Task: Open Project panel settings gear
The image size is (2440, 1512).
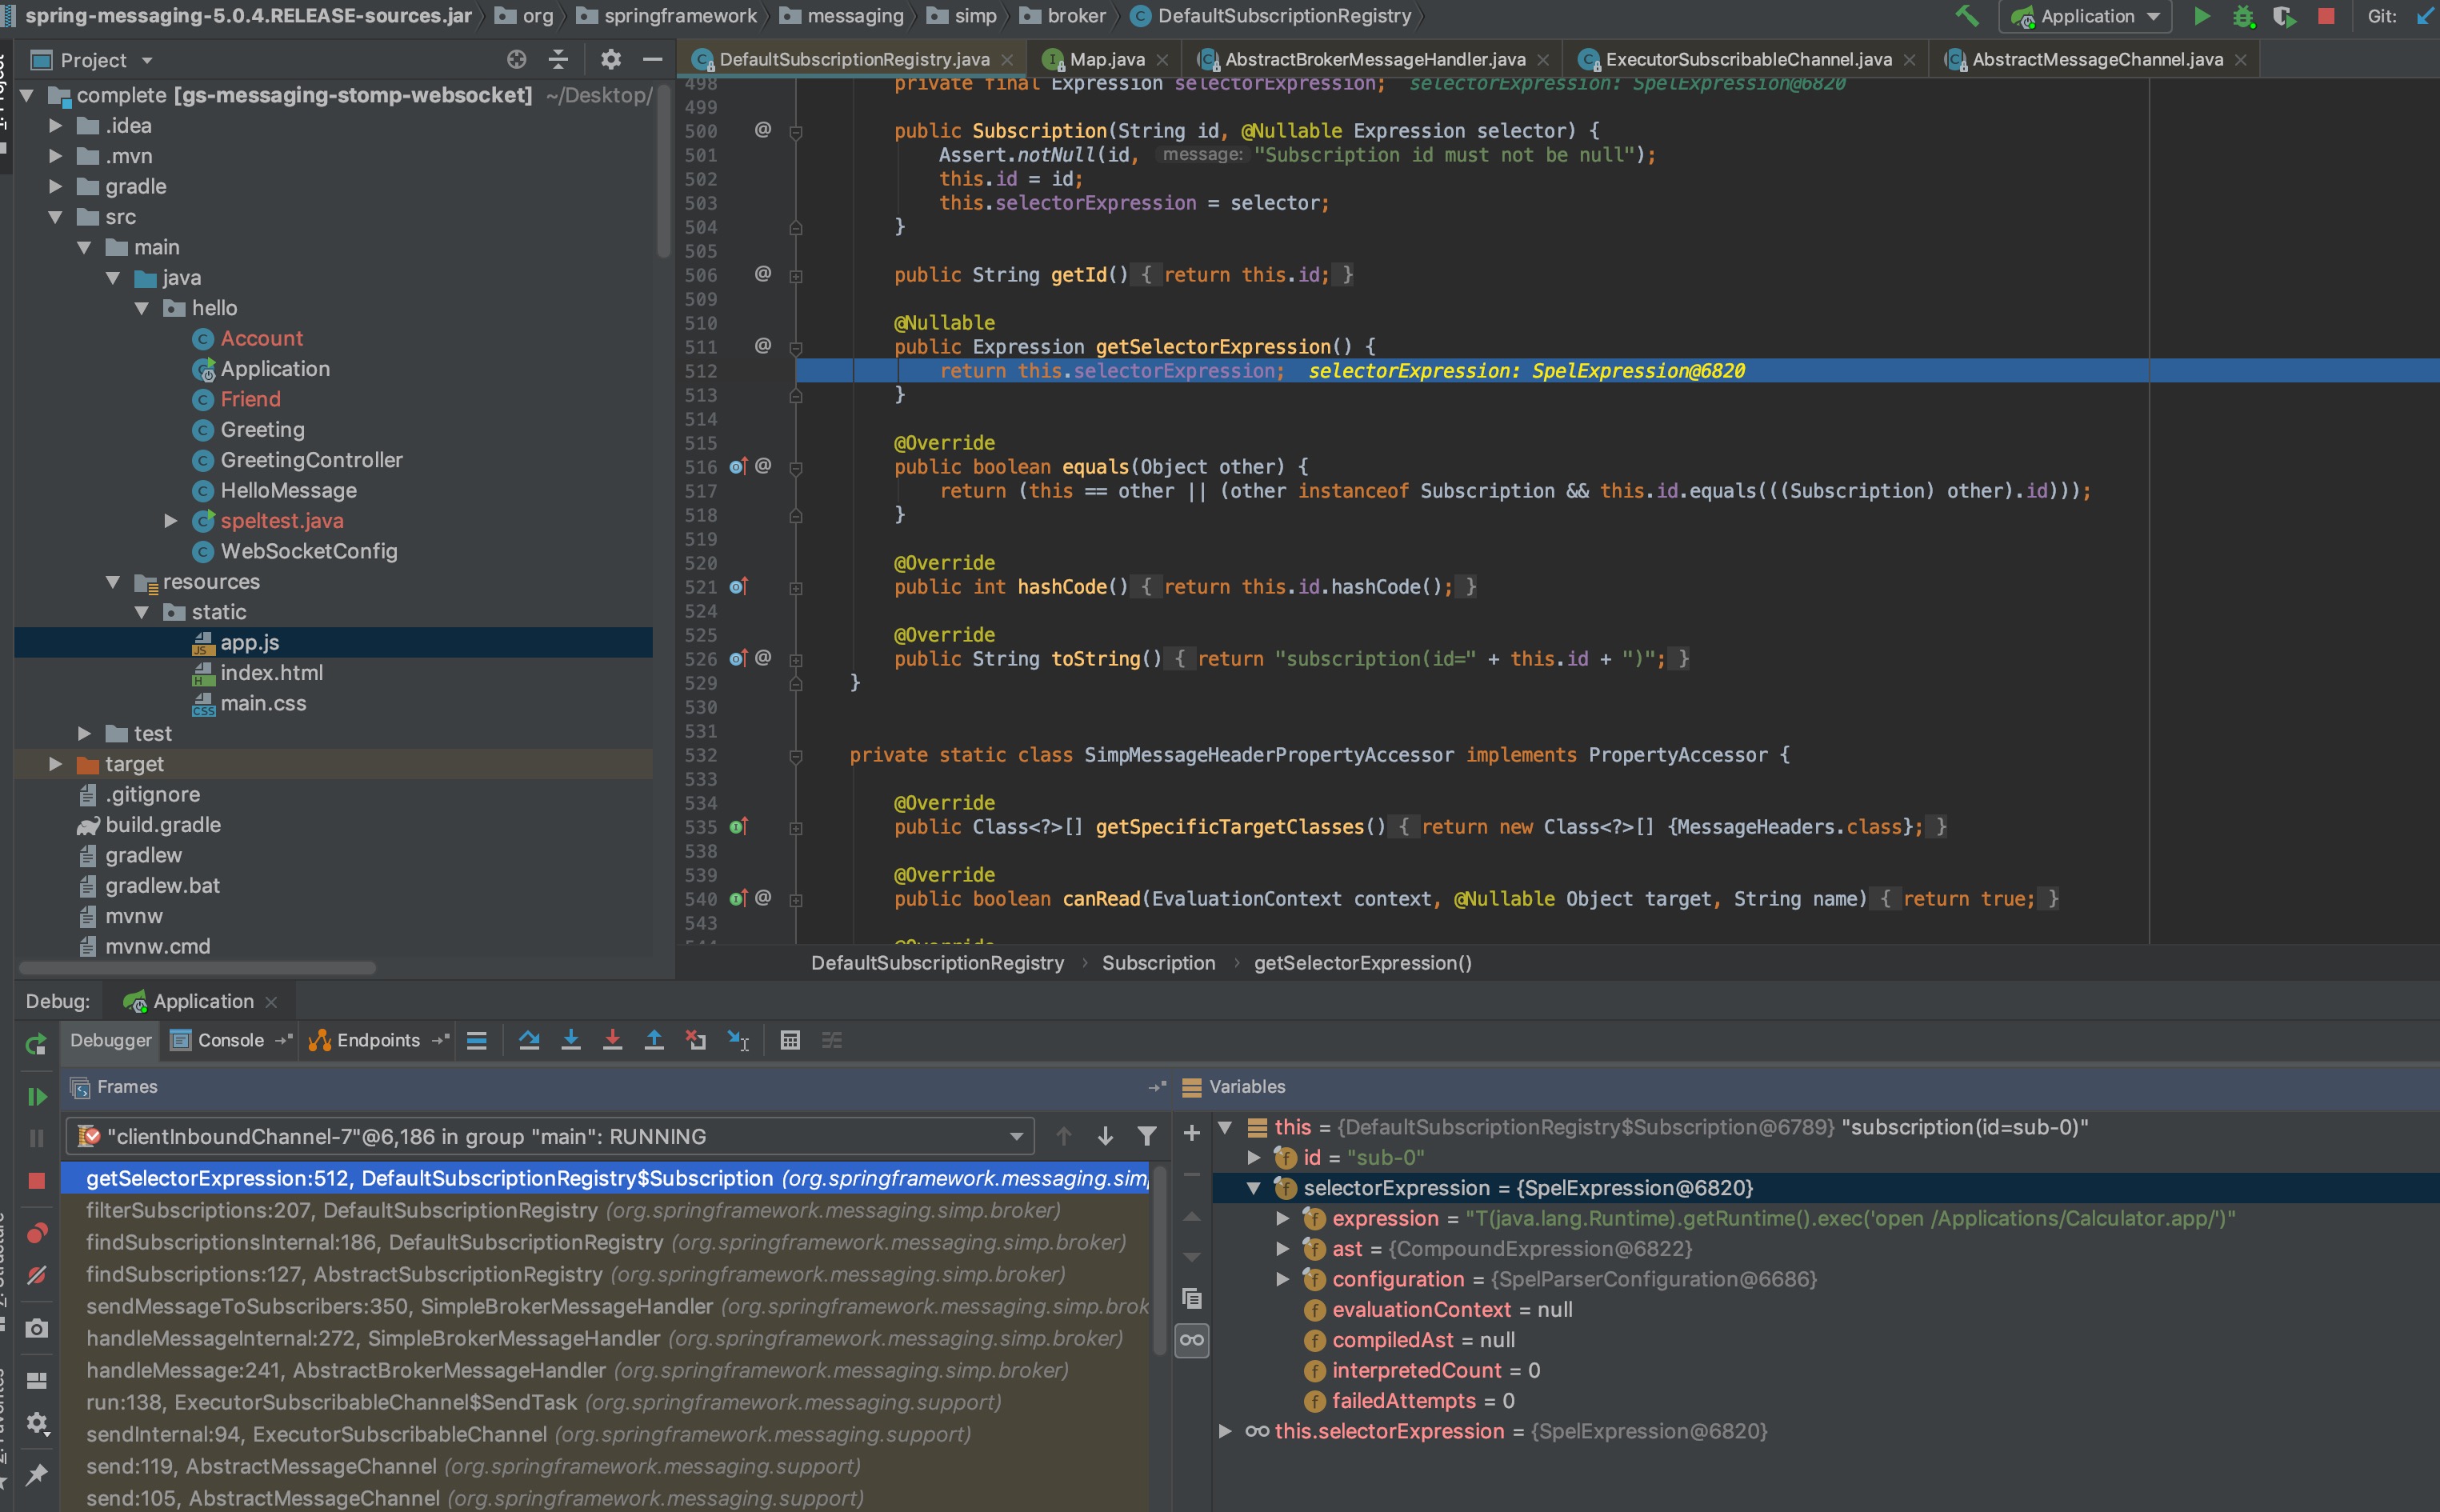Action: pos(611,59)
